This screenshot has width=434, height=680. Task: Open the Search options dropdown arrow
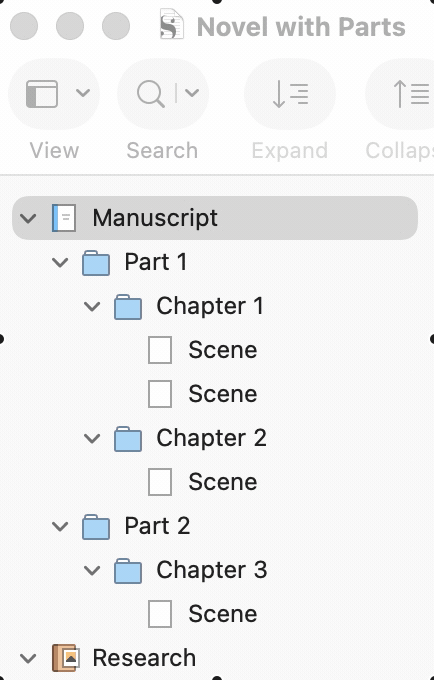(192, 92)
